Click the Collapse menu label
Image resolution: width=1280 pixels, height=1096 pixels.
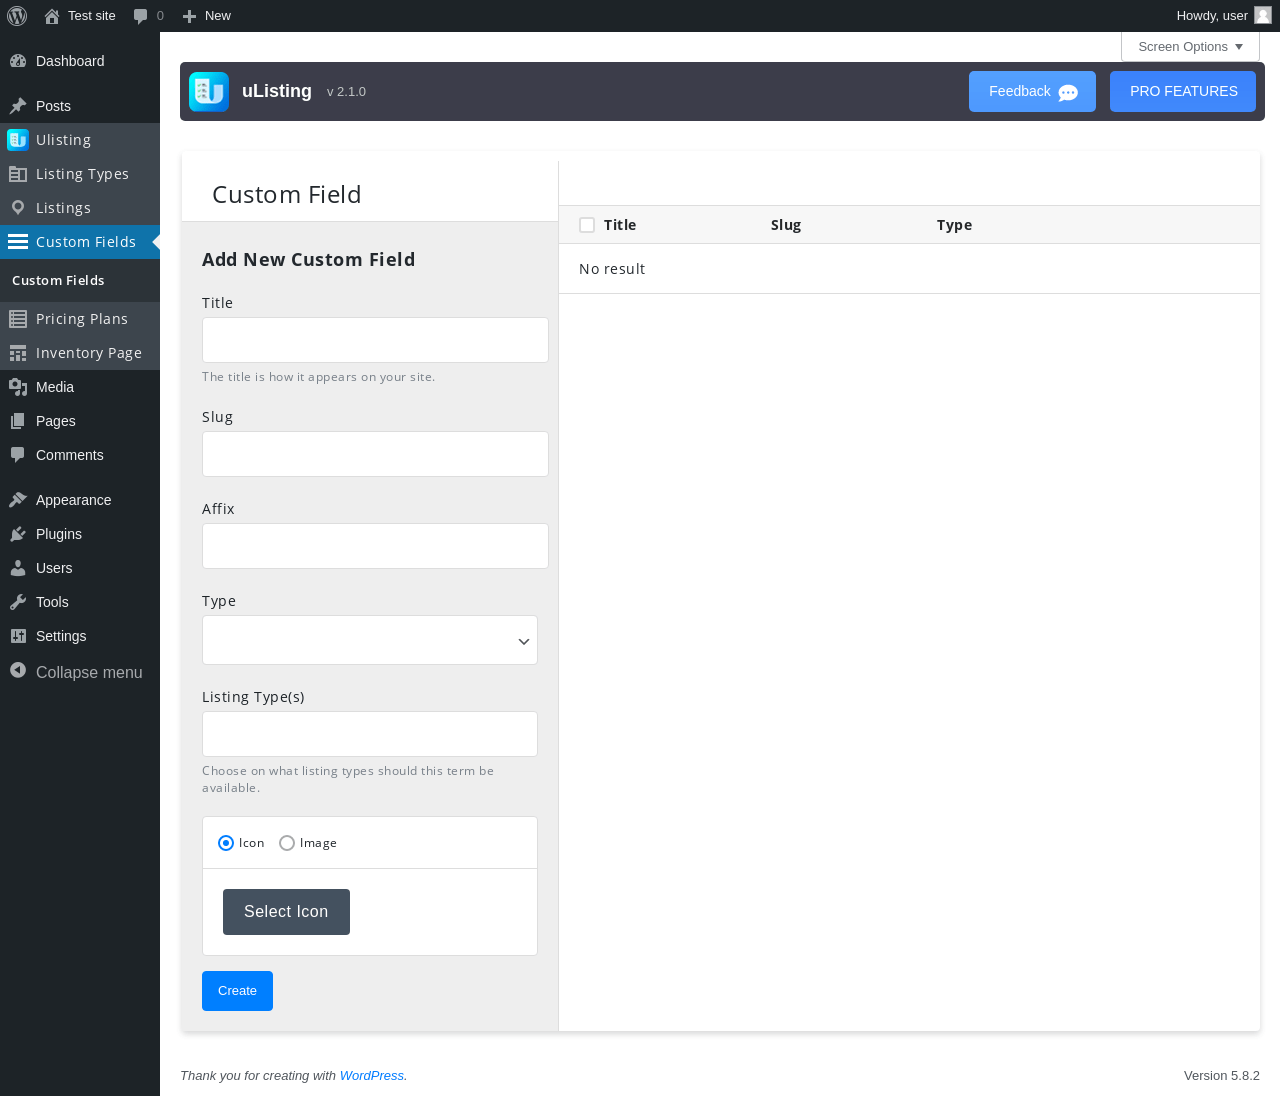pos(89,672)
